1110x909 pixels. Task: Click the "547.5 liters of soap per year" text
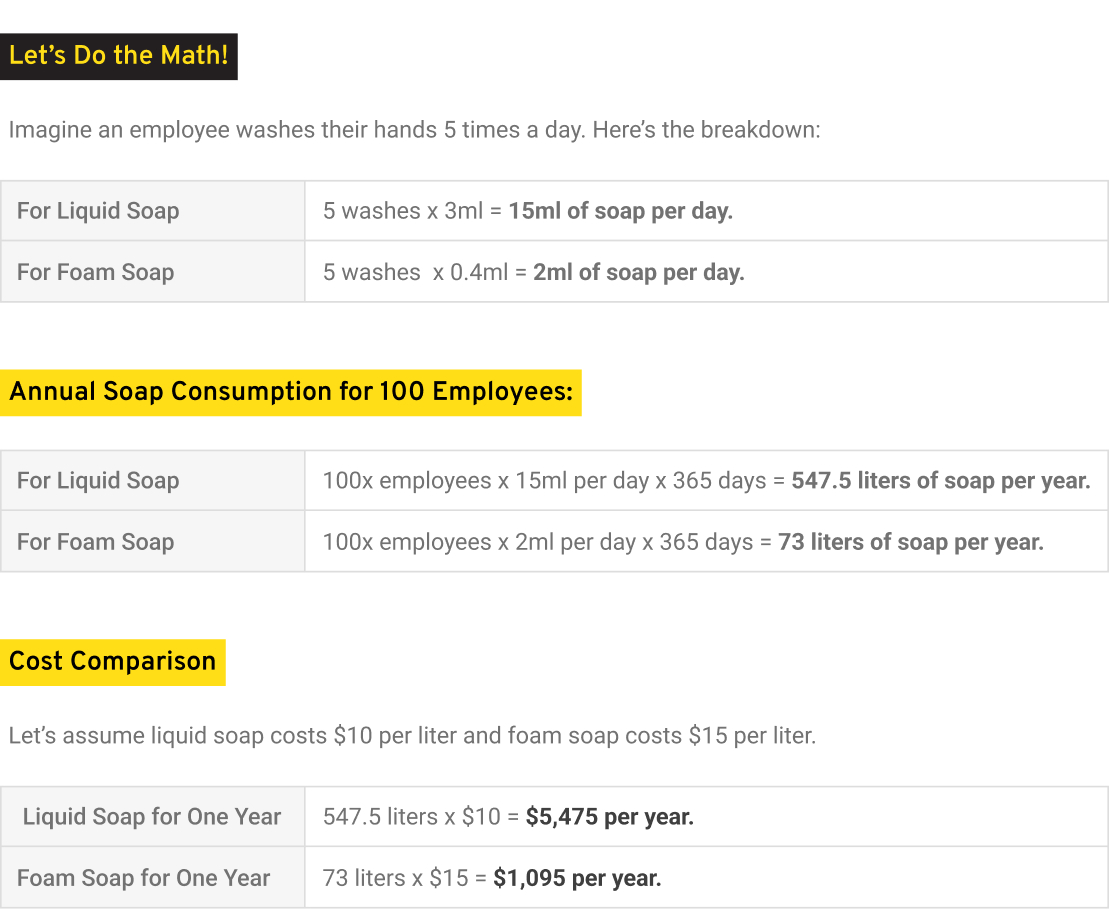(940, 481)
